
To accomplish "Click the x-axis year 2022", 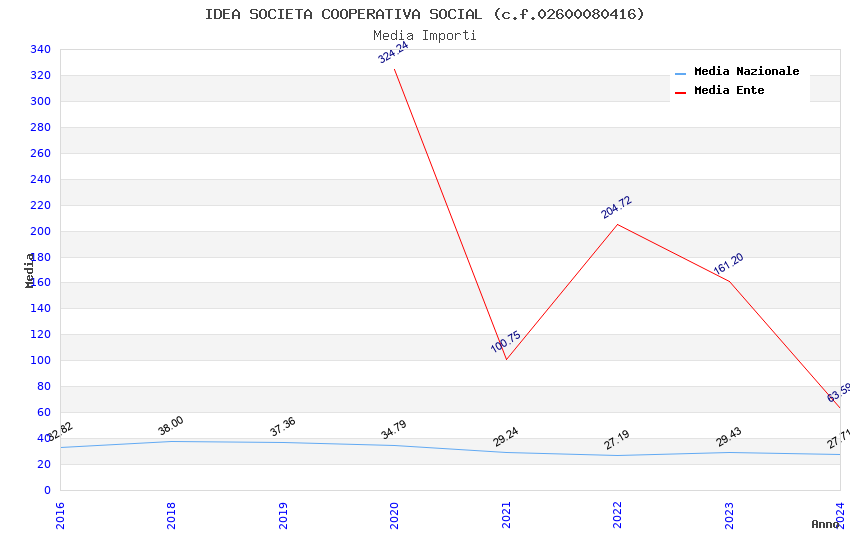I will (617, 515).
